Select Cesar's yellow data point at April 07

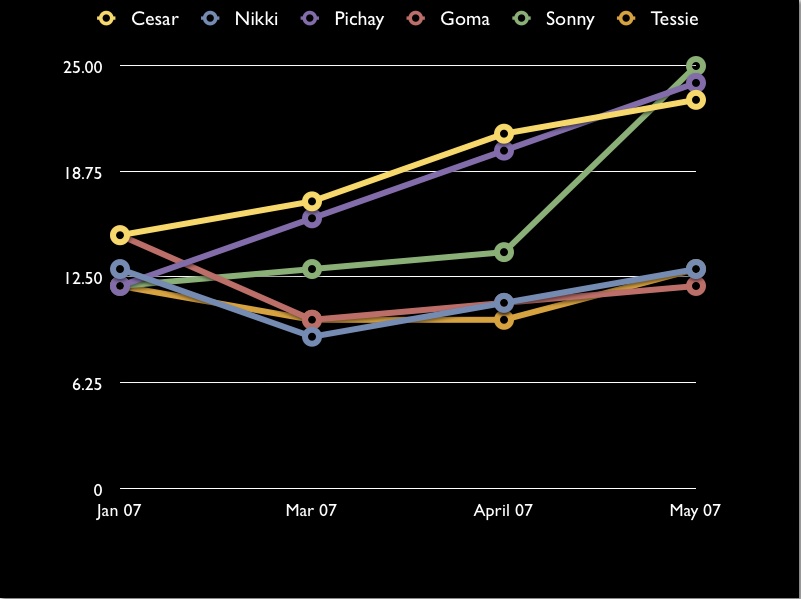click(504, 134)
